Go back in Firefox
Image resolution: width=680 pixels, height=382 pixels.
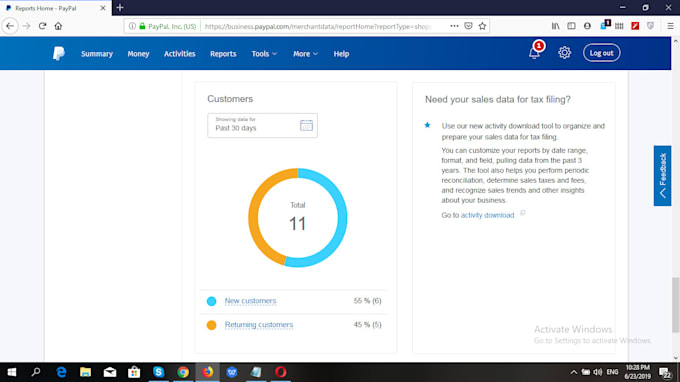tap(10, 26)
